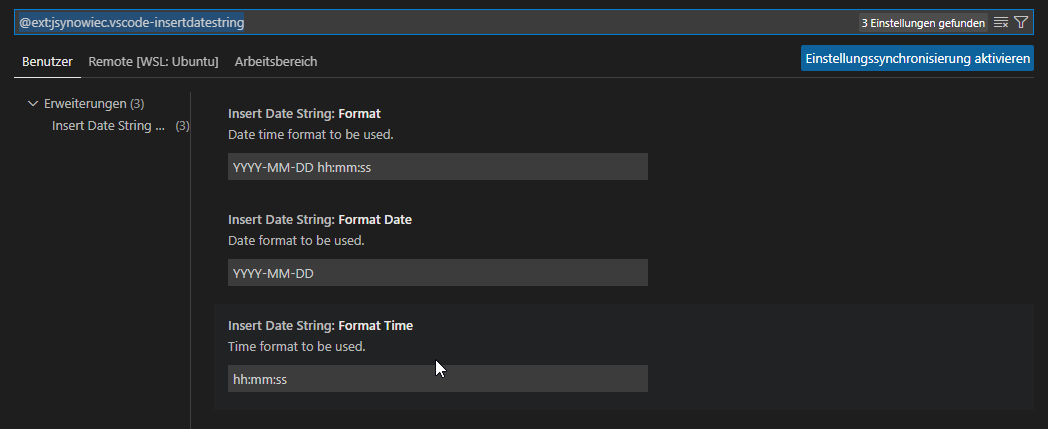Click the Format Date YYYY-MM-DD field
Viewport: 1048px width, 429px height.
437,273
